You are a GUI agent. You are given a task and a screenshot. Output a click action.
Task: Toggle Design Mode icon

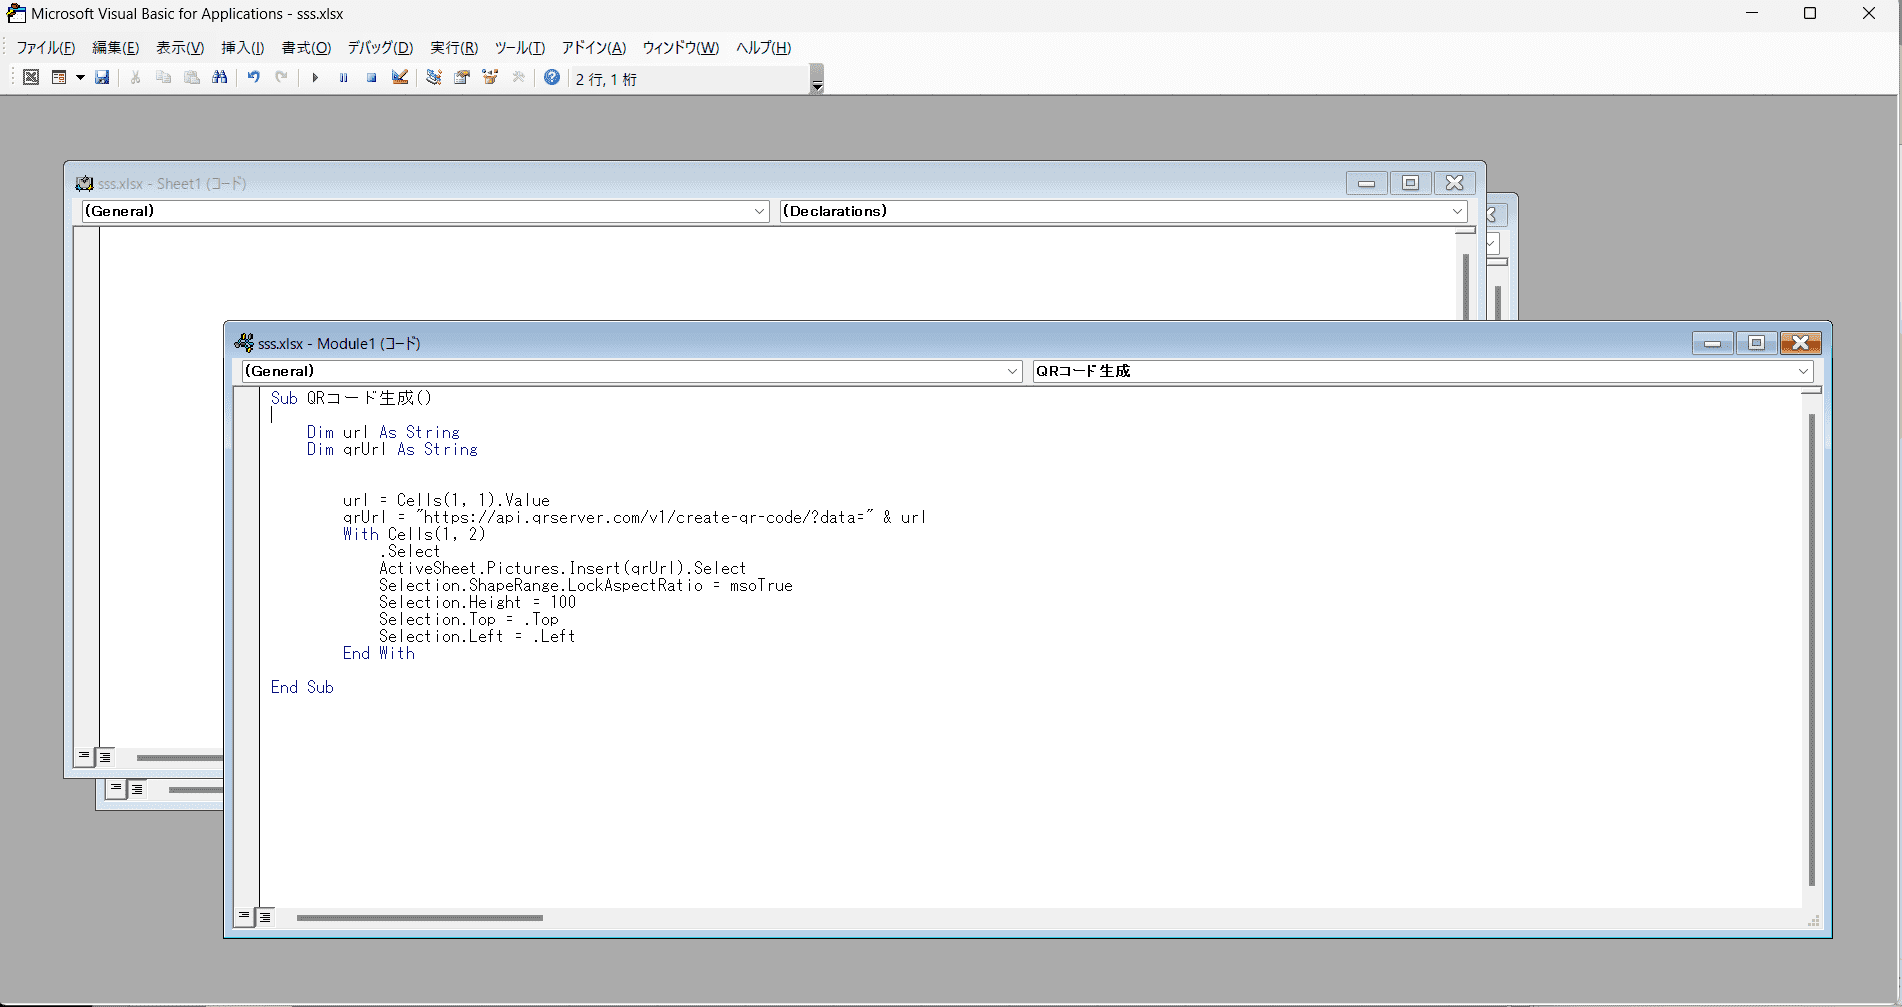pyautogui.click(x=400, y=78)
